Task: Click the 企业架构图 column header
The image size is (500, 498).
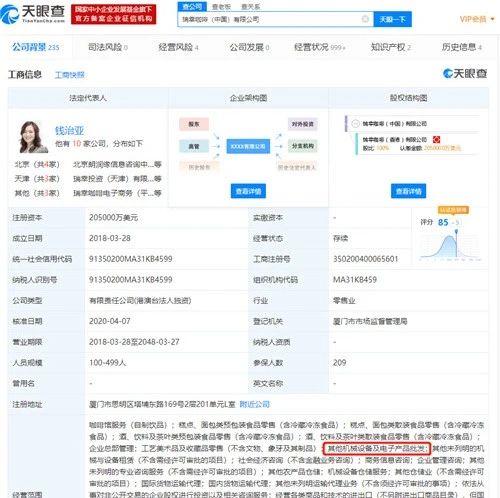Action: 248,98
